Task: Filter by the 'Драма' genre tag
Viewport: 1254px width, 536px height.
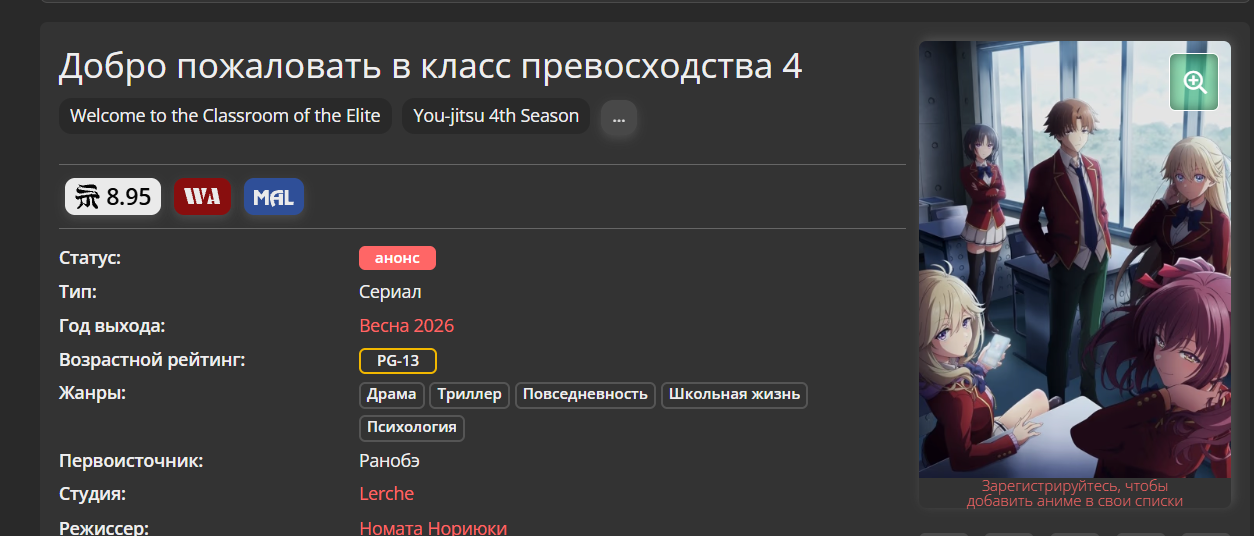Action: 391,394
